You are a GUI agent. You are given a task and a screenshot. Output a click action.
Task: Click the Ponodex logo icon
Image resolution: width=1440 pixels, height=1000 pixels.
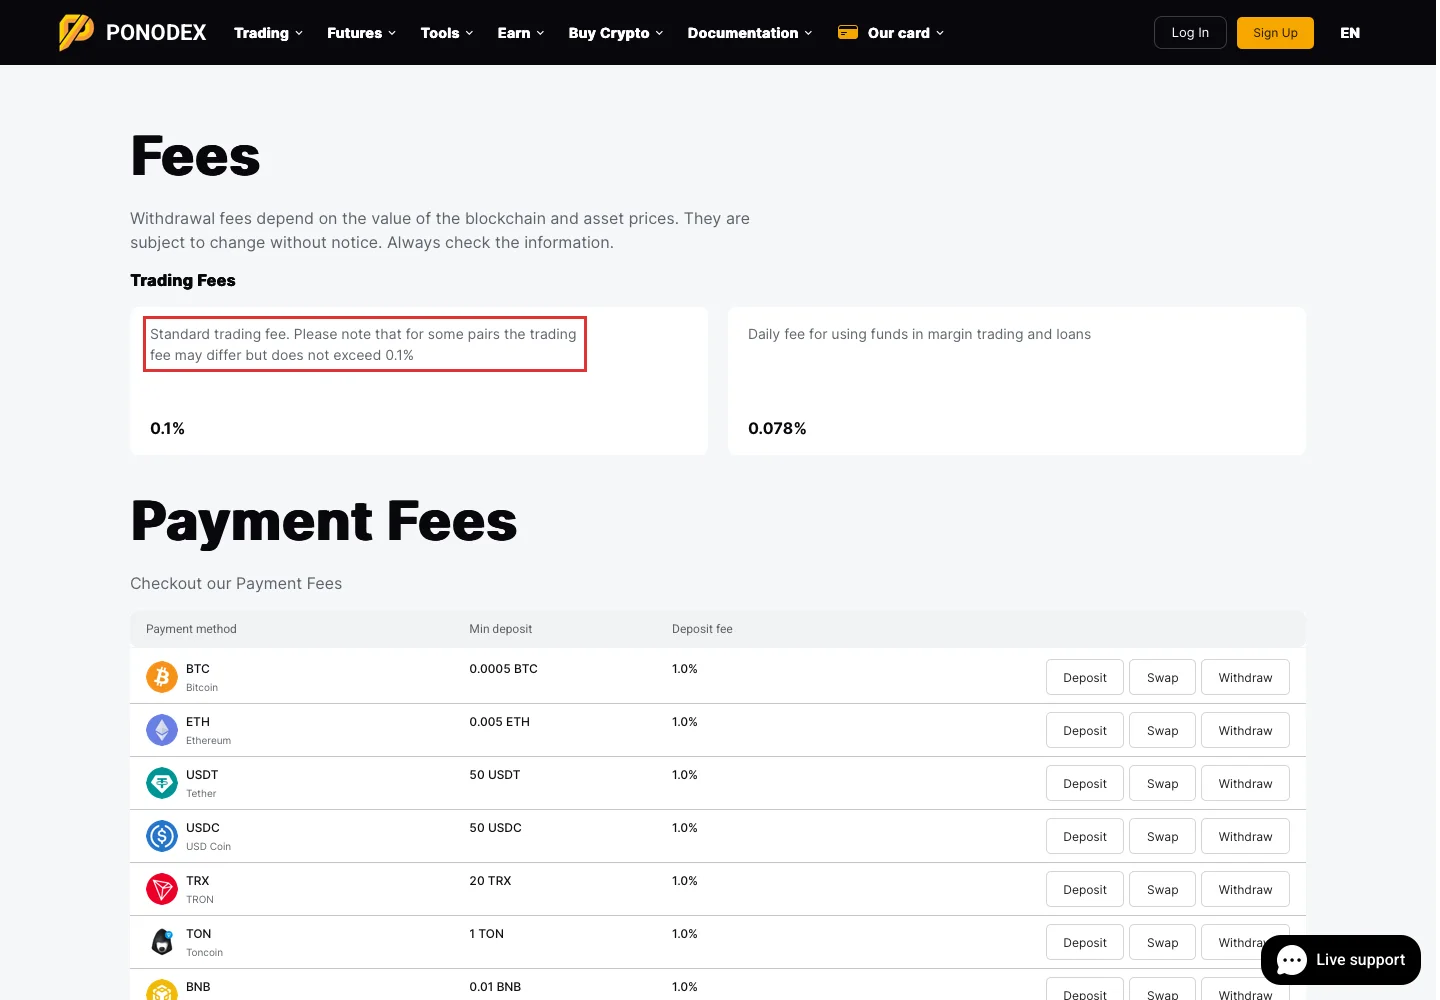(x=76, y=32)
